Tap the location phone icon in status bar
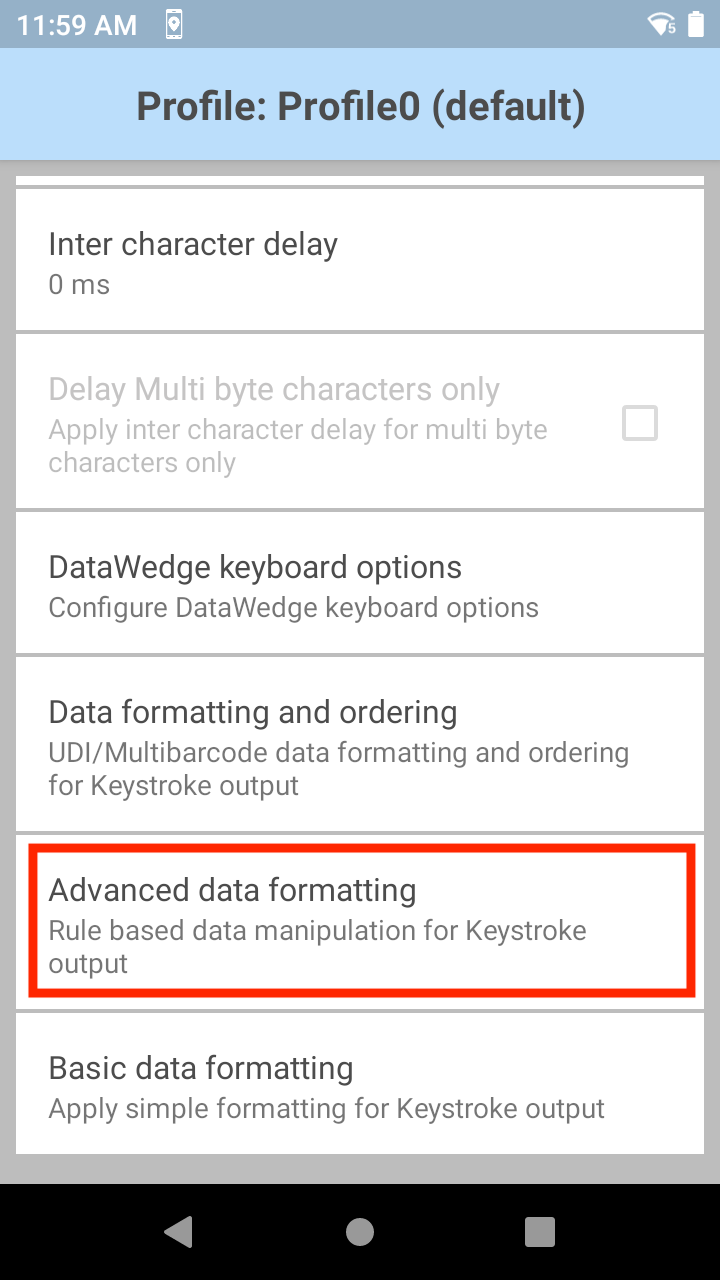The height and width of the screenshot is (1280, 720). (x=174, y=24)
